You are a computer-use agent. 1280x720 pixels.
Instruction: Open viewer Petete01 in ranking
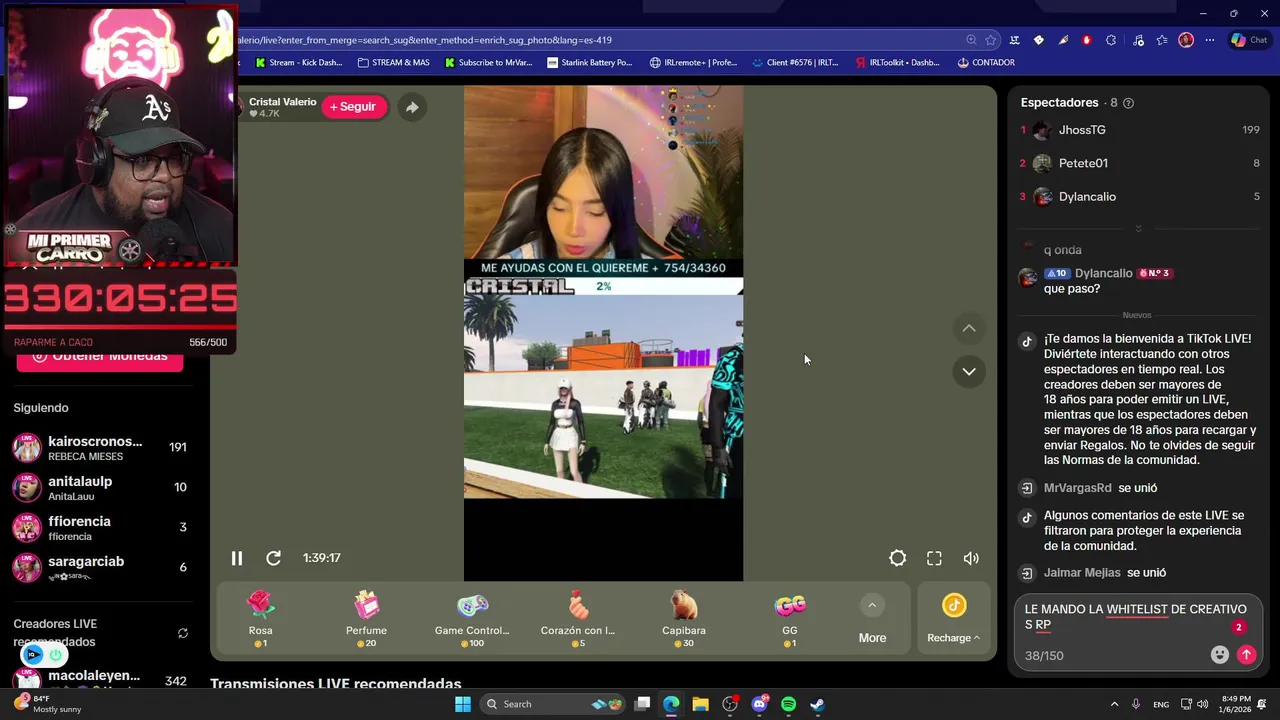coord(1139,163)
